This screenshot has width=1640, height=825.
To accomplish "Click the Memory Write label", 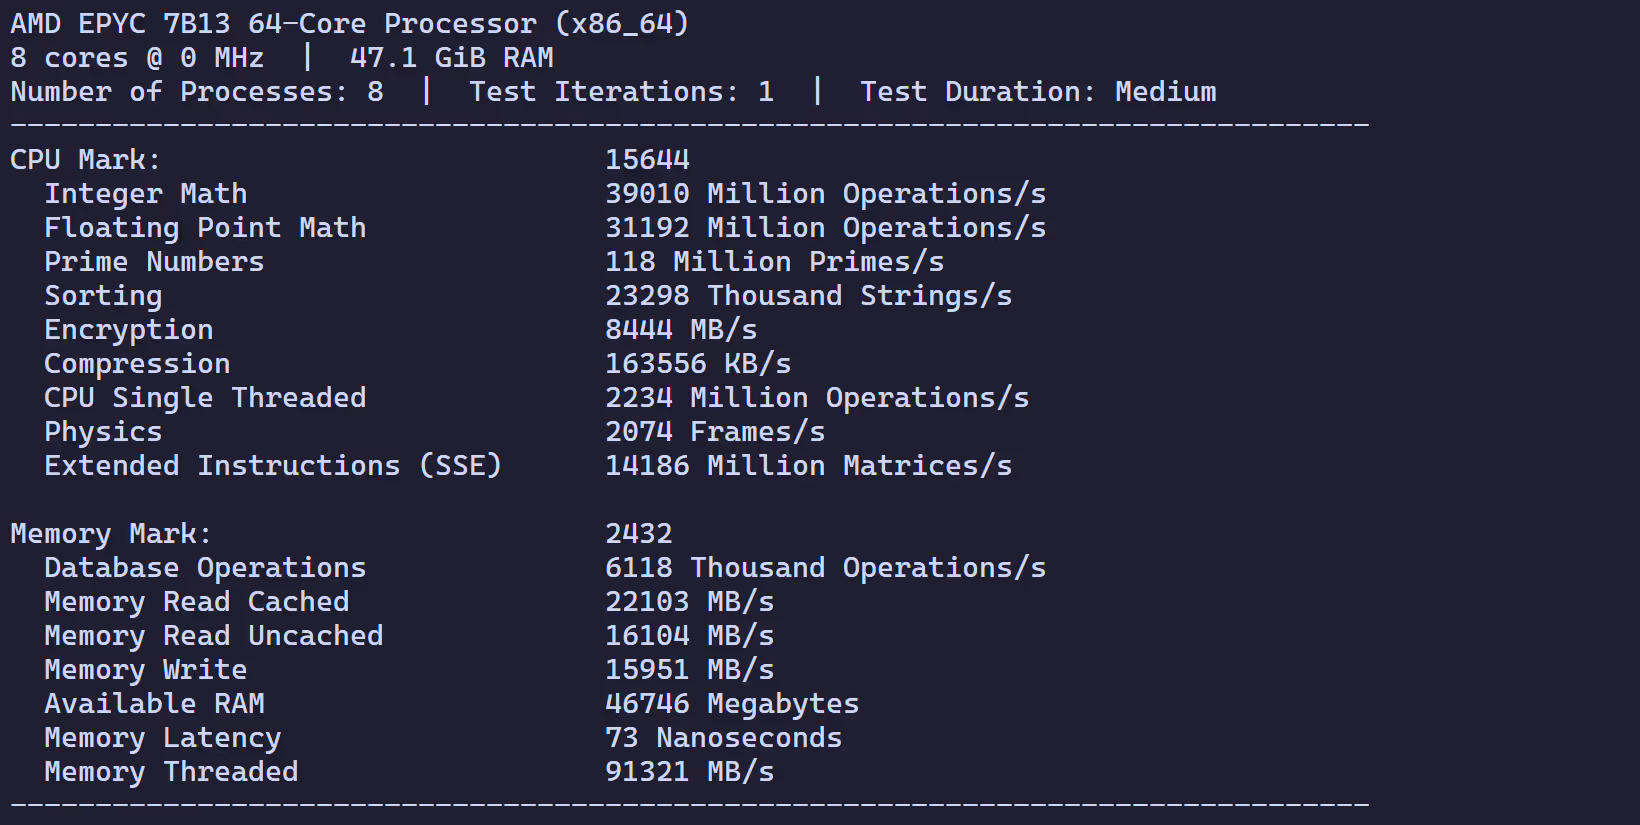I will pos(145,670).
